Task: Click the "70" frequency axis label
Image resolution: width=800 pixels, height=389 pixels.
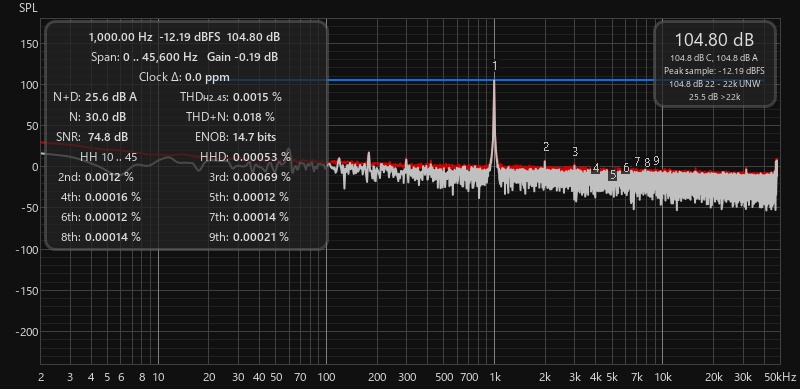Action: [x=301, y=378]
